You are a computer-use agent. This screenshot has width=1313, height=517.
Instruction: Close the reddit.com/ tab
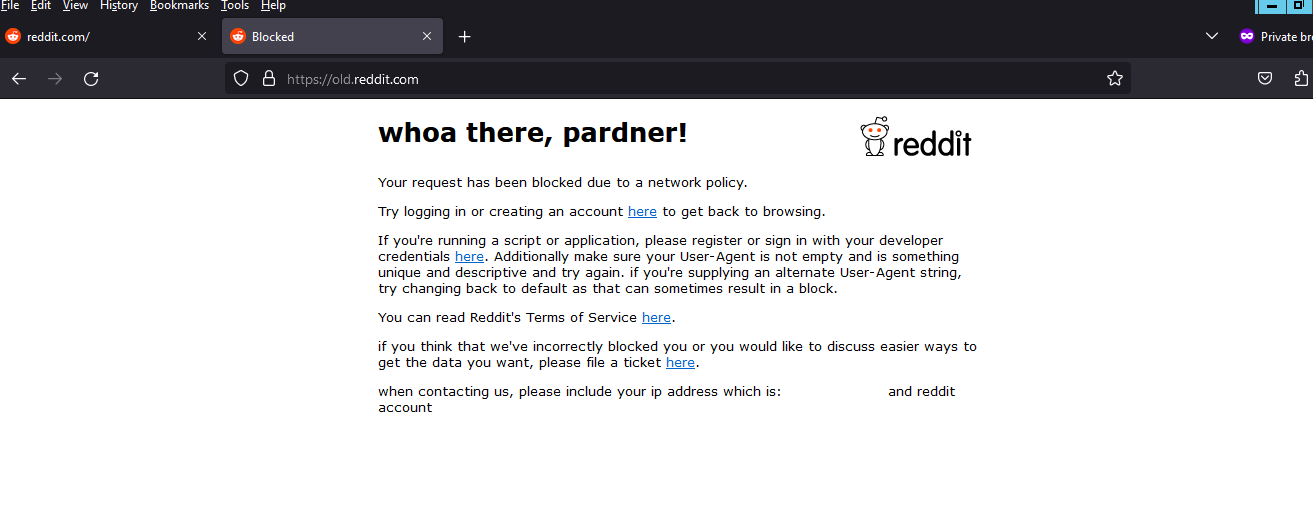point(202,36)
